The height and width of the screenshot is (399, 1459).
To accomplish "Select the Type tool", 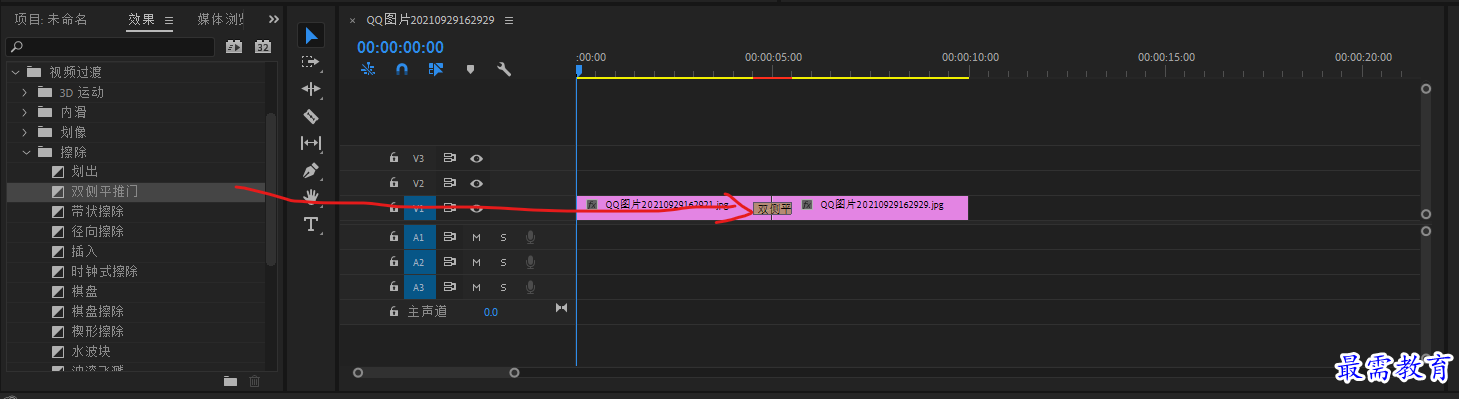I will click(311, 224).
